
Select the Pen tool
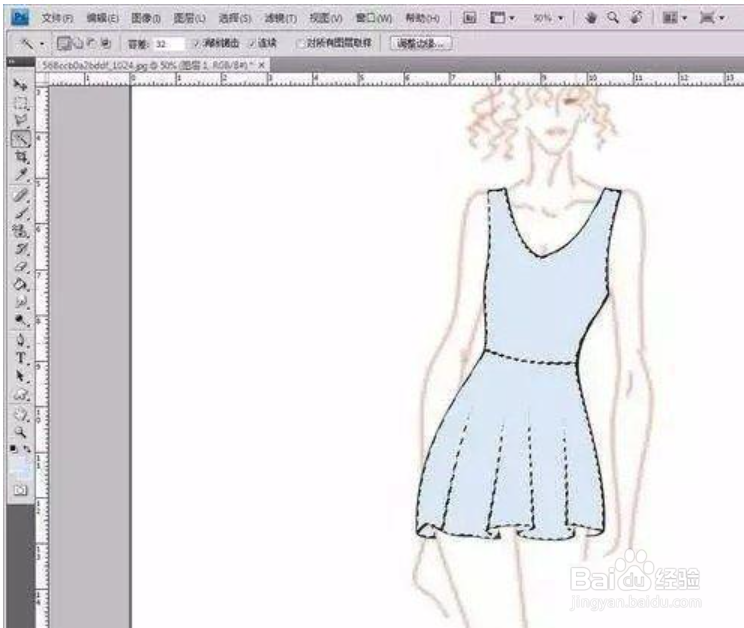point(20,340)
